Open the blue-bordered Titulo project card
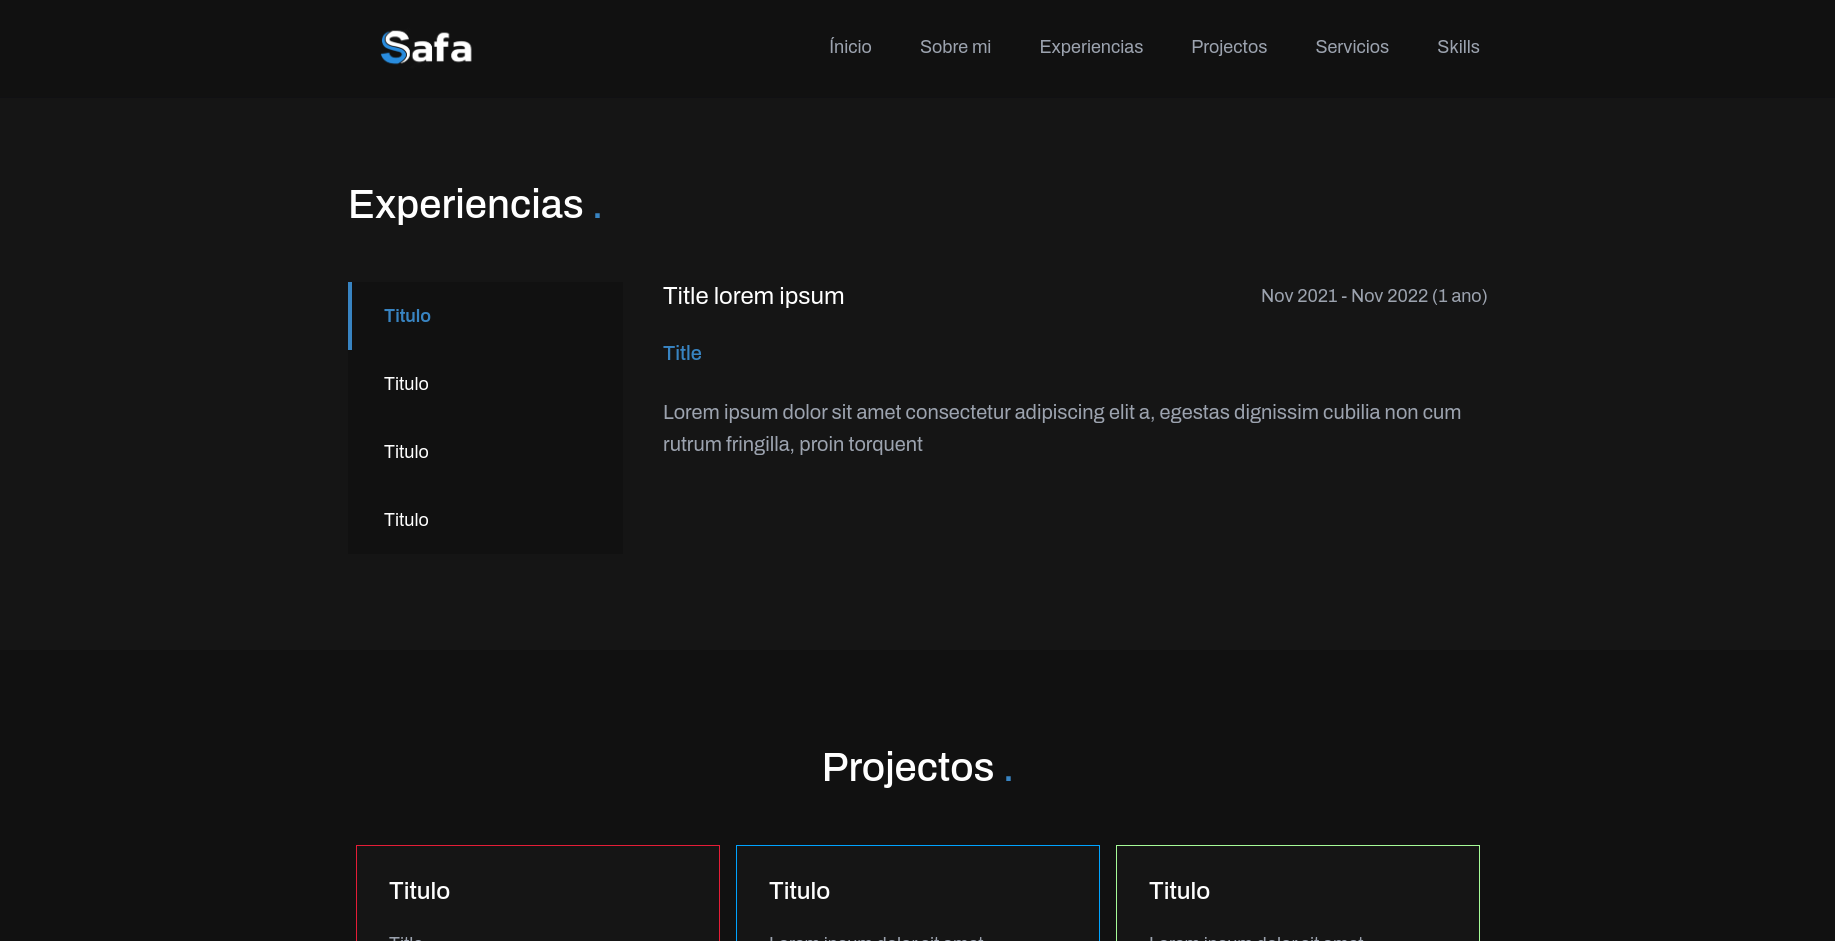The width and height of the screenshot is (1835, 941). (x=917, y=891)
